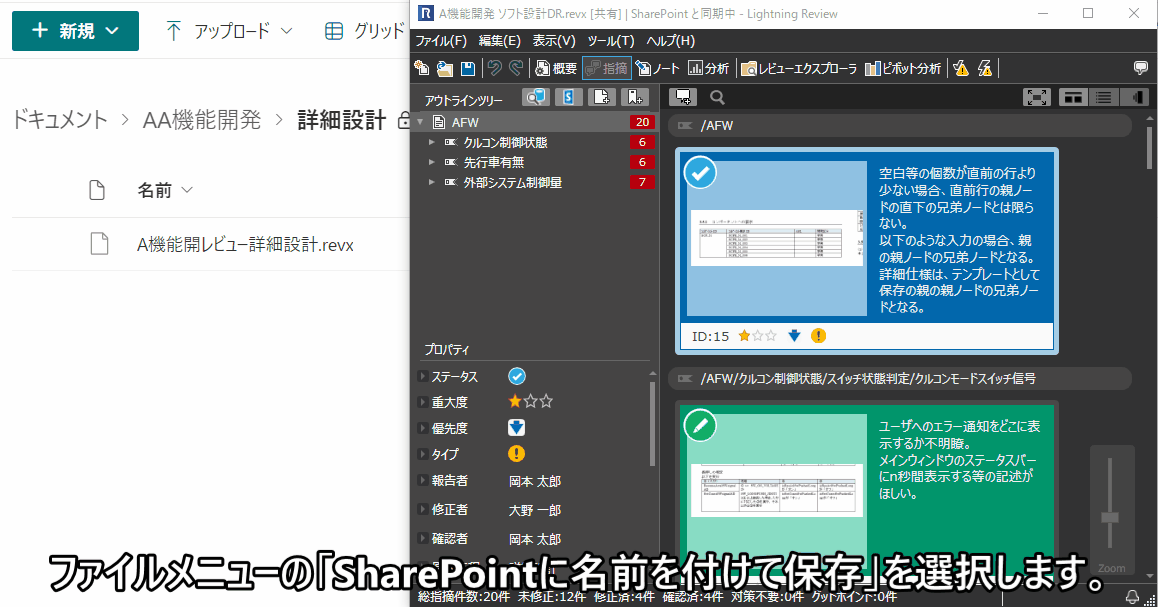The image size is (1158, 607).
Task: Open the 概要 overview view
Action: pos(555,68)
